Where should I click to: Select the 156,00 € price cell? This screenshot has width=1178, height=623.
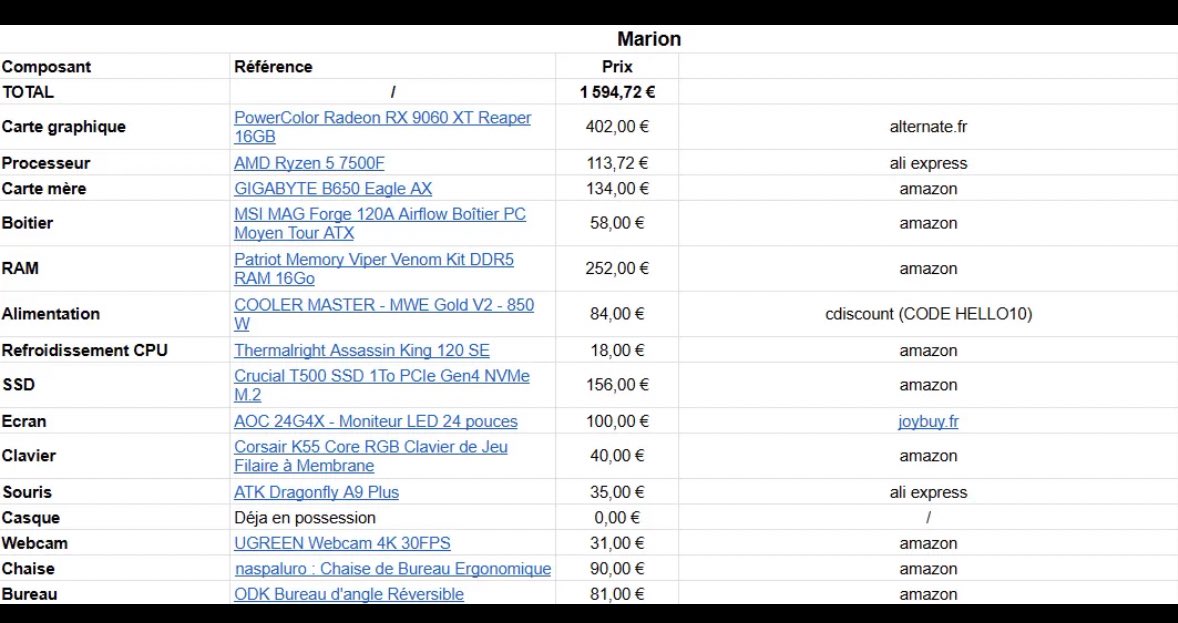point(617,385)
